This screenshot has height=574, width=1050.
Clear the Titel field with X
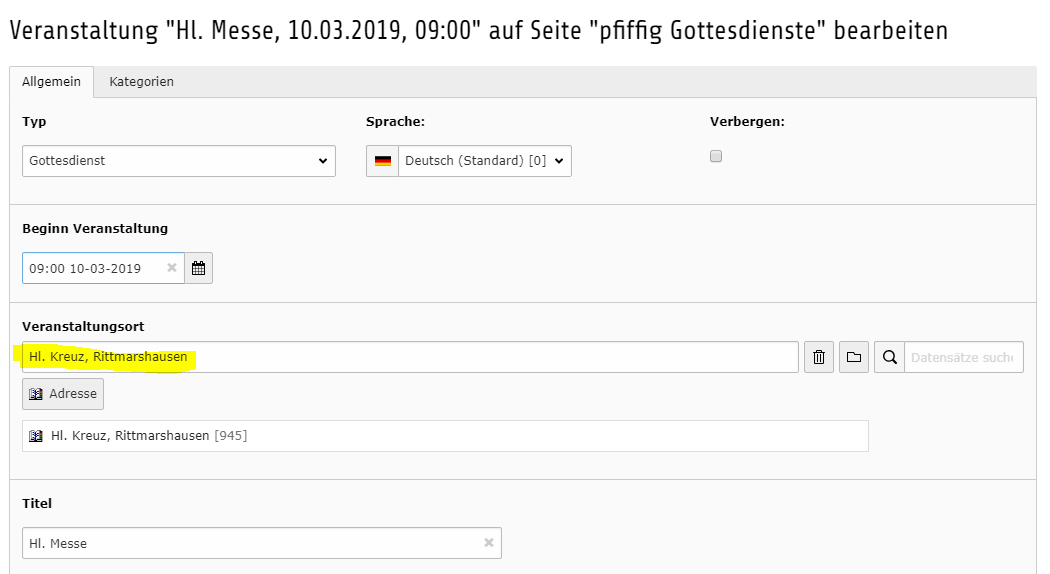click(489, 543)
